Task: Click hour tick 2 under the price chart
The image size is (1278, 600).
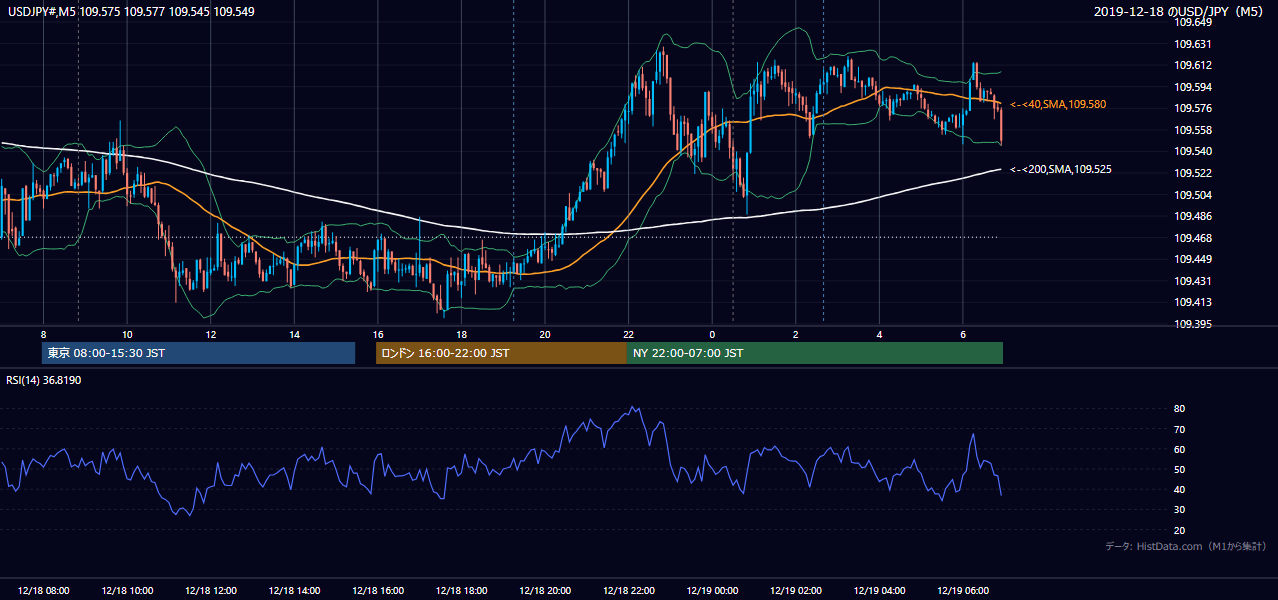Action: pyautogui.click(x=796, y=333)
